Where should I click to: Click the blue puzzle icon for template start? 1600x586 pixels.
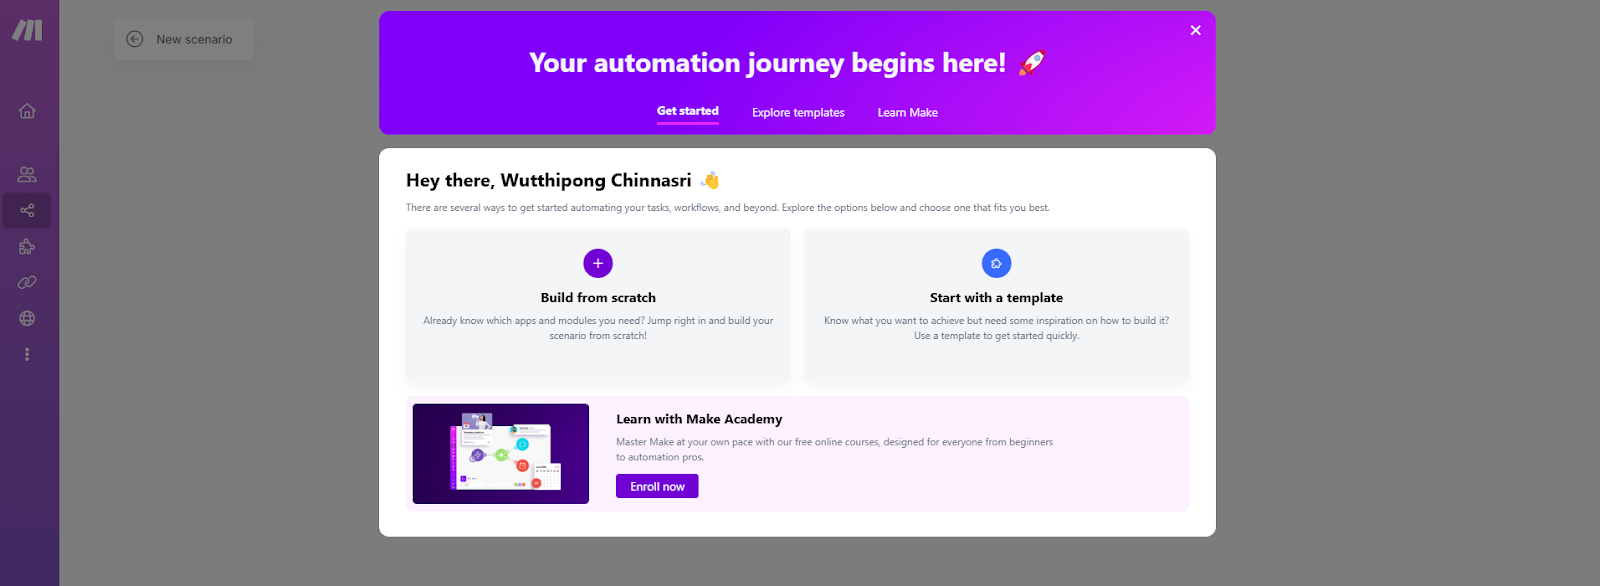(996, 263)
